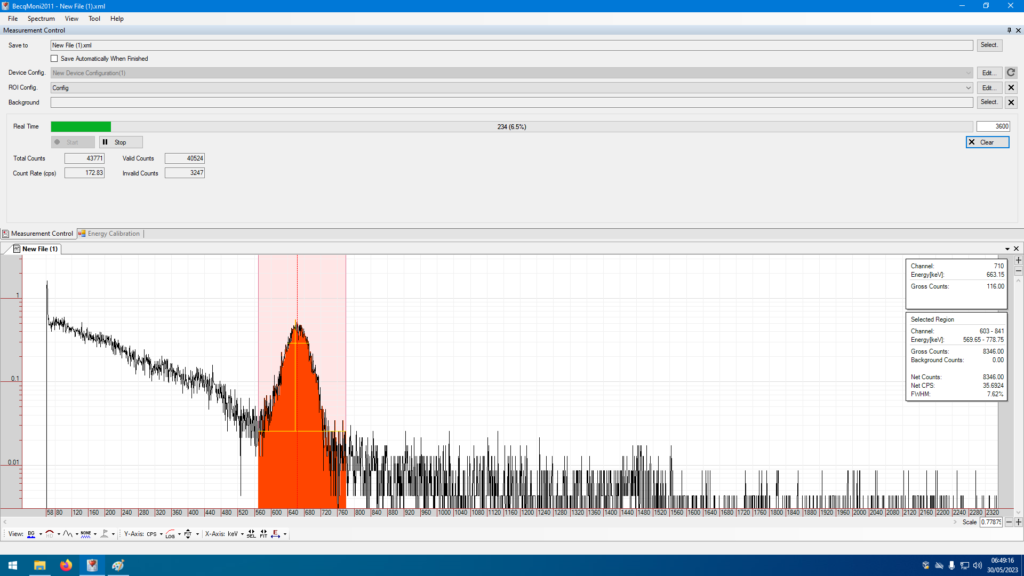Toggle the LOG Y-axis scale icon
The height and width of the screenshot is (576, 1024).
click(x=170, y=534)
